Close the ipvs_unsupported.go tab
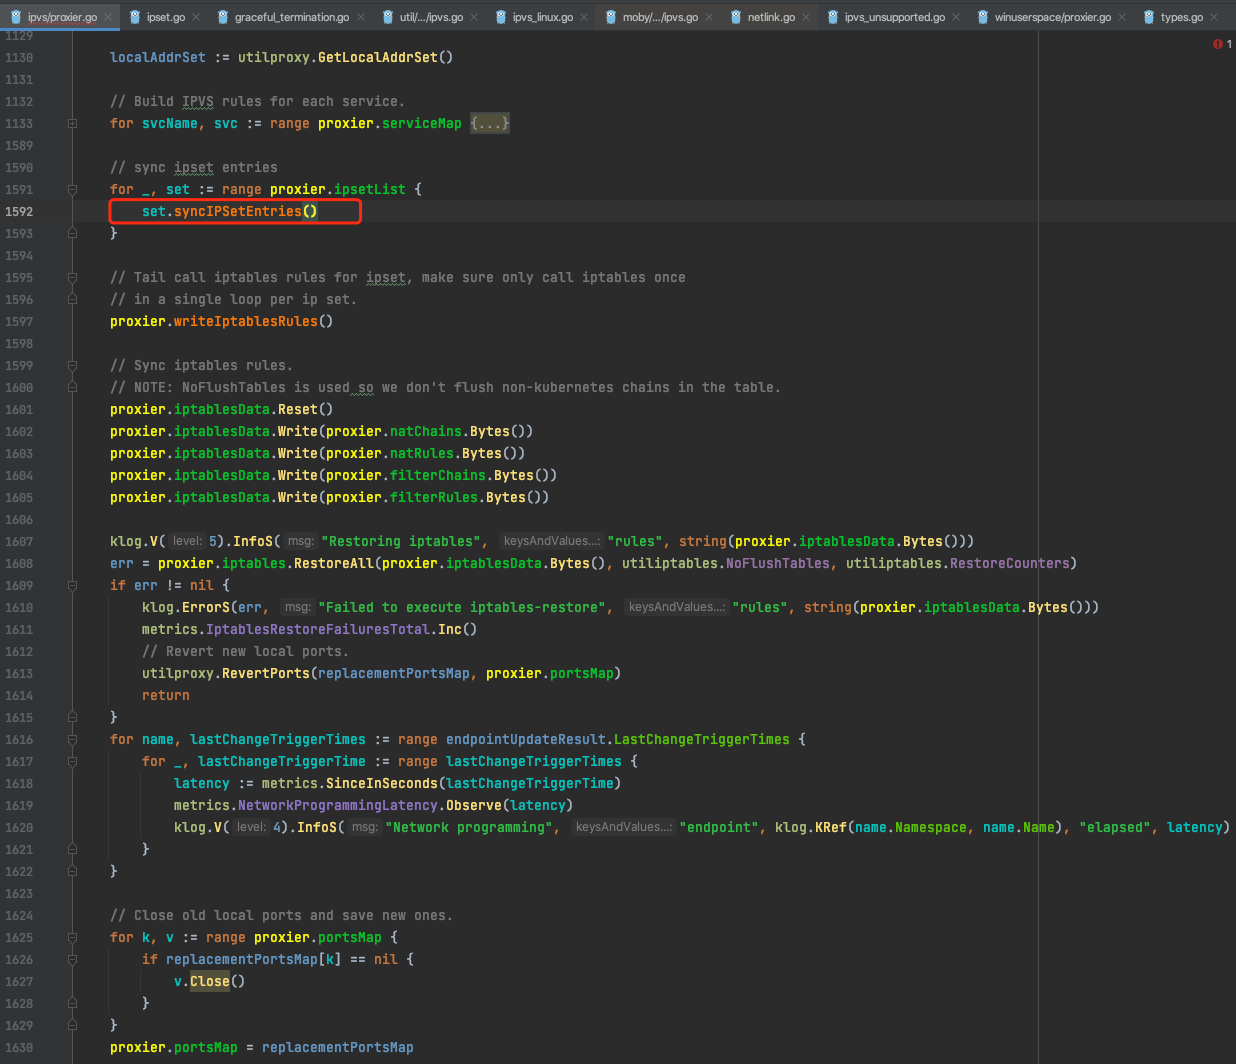This screenshot has width=1236, height=1064. (x=956, y=17)
